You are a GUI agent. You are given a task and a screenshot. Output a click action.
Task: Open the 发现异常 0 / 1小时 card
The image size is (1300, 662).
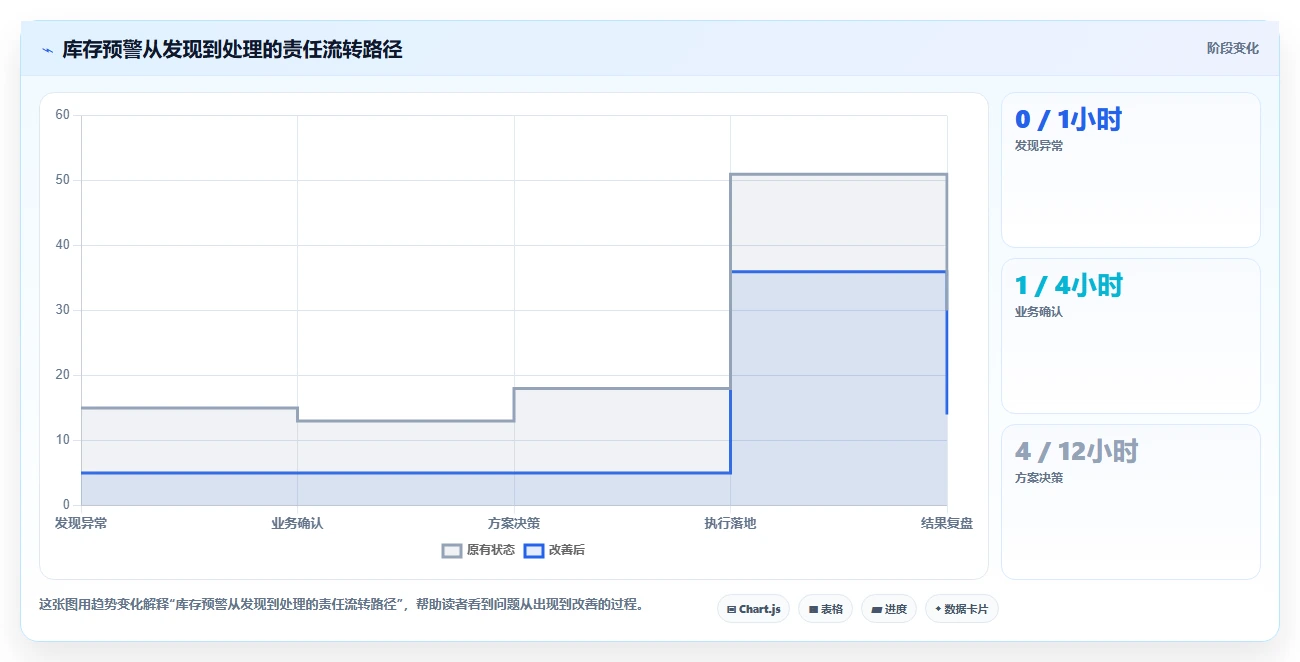pos(1131,170)
